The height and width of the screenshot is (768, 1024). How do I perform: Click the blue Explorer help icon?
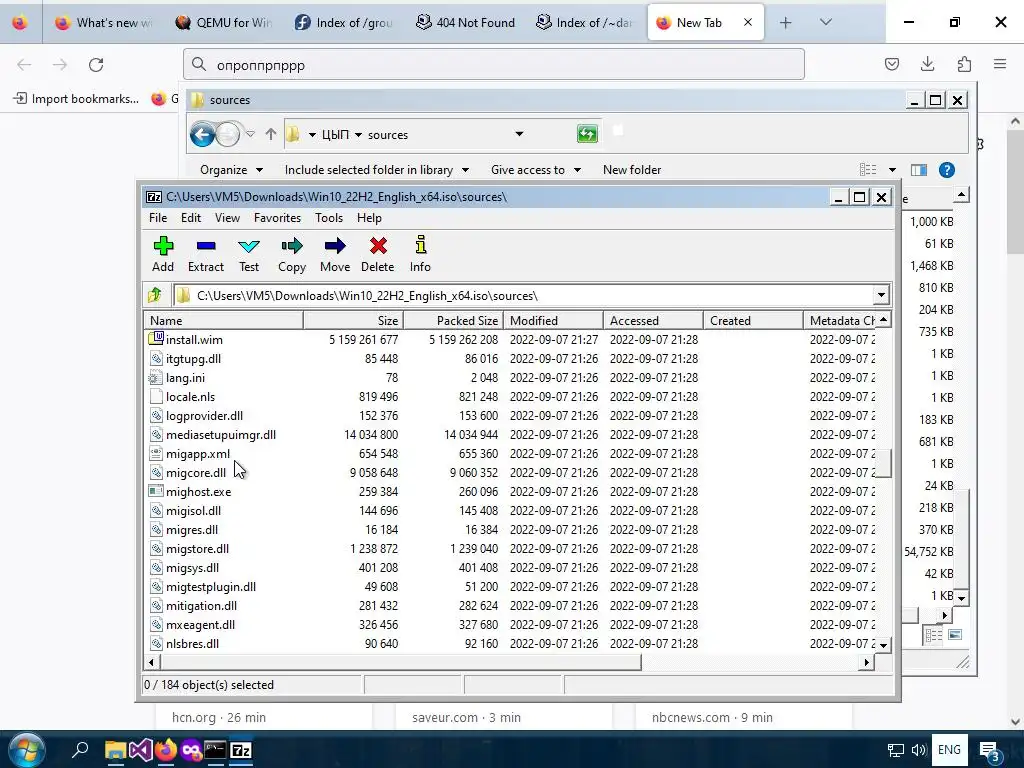946,170
